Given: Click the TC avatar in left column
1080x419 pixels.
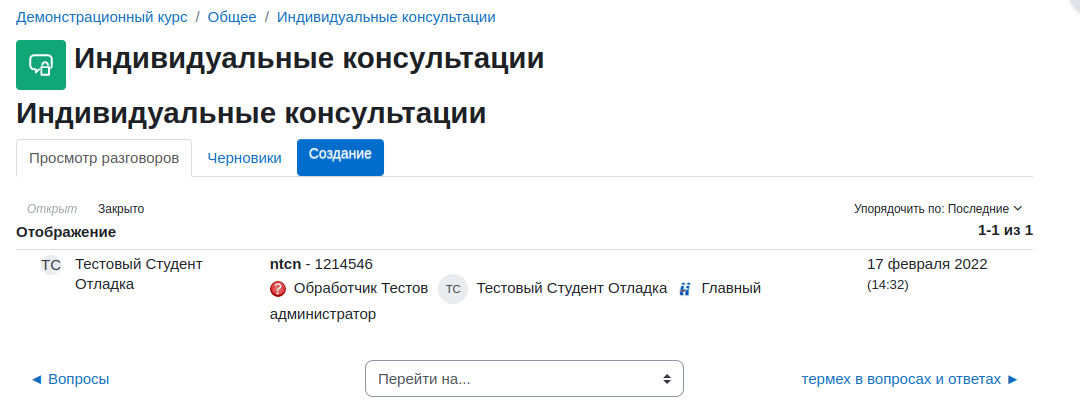Looking at the screenshot, I should pos(51,265).
